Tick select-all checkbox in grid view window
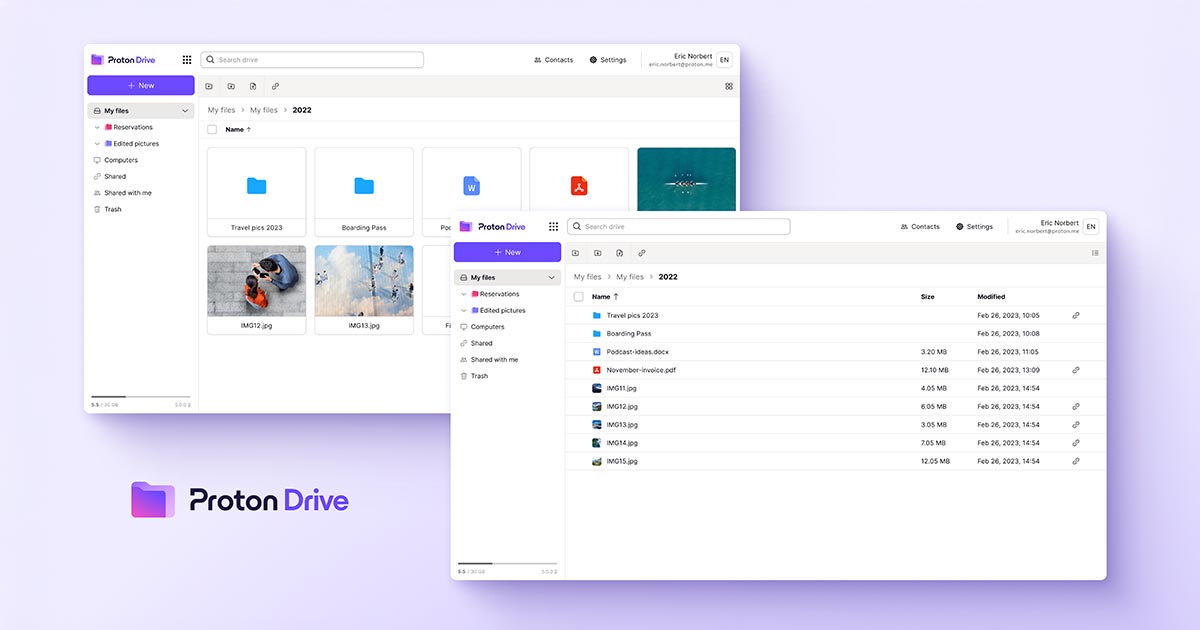The width and height of the screenshot is (1200, 630). (x=212, y=130)
